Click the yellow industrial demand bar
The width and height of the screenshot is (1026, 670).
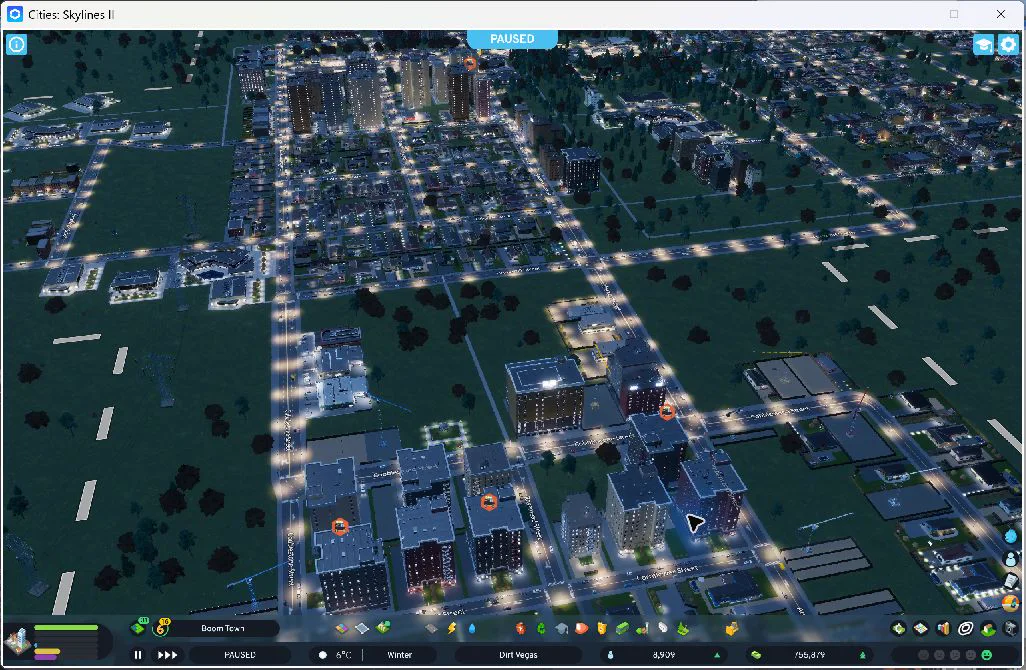(x=47, y=651)
